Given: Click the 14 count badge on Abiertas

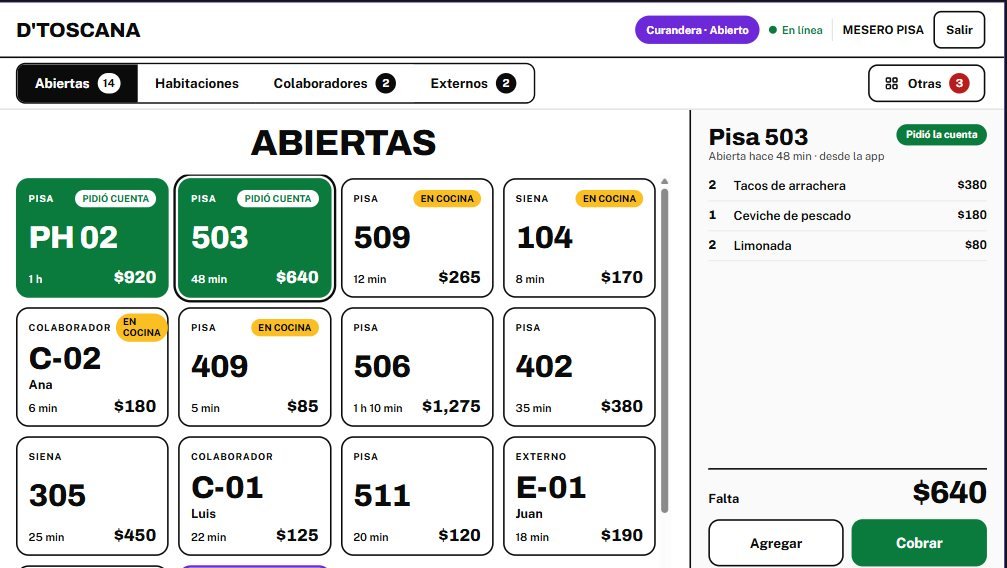Looking at the screenshot, I should tap(109, 84).
